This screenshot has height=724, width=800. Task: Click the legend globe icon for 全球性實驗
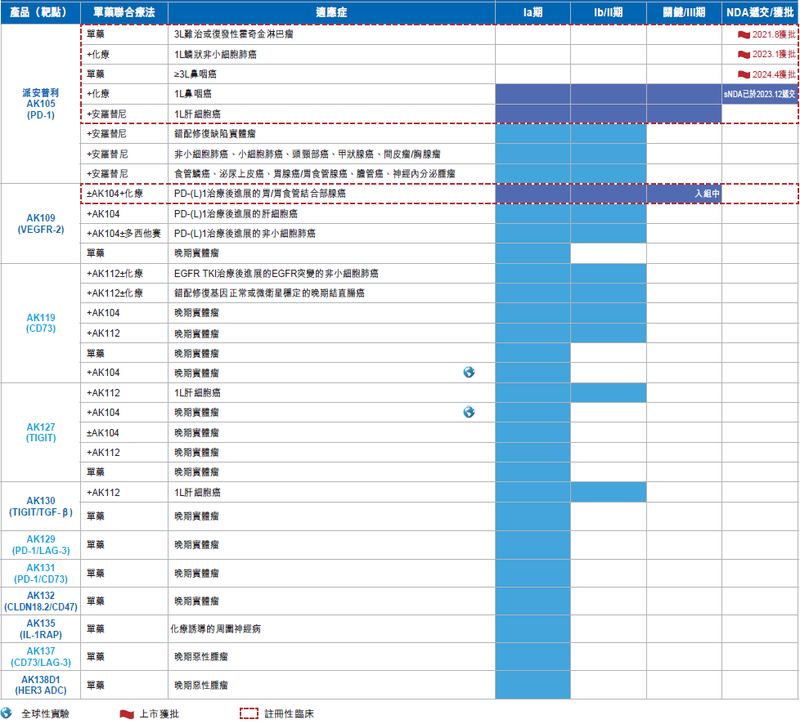9,714
